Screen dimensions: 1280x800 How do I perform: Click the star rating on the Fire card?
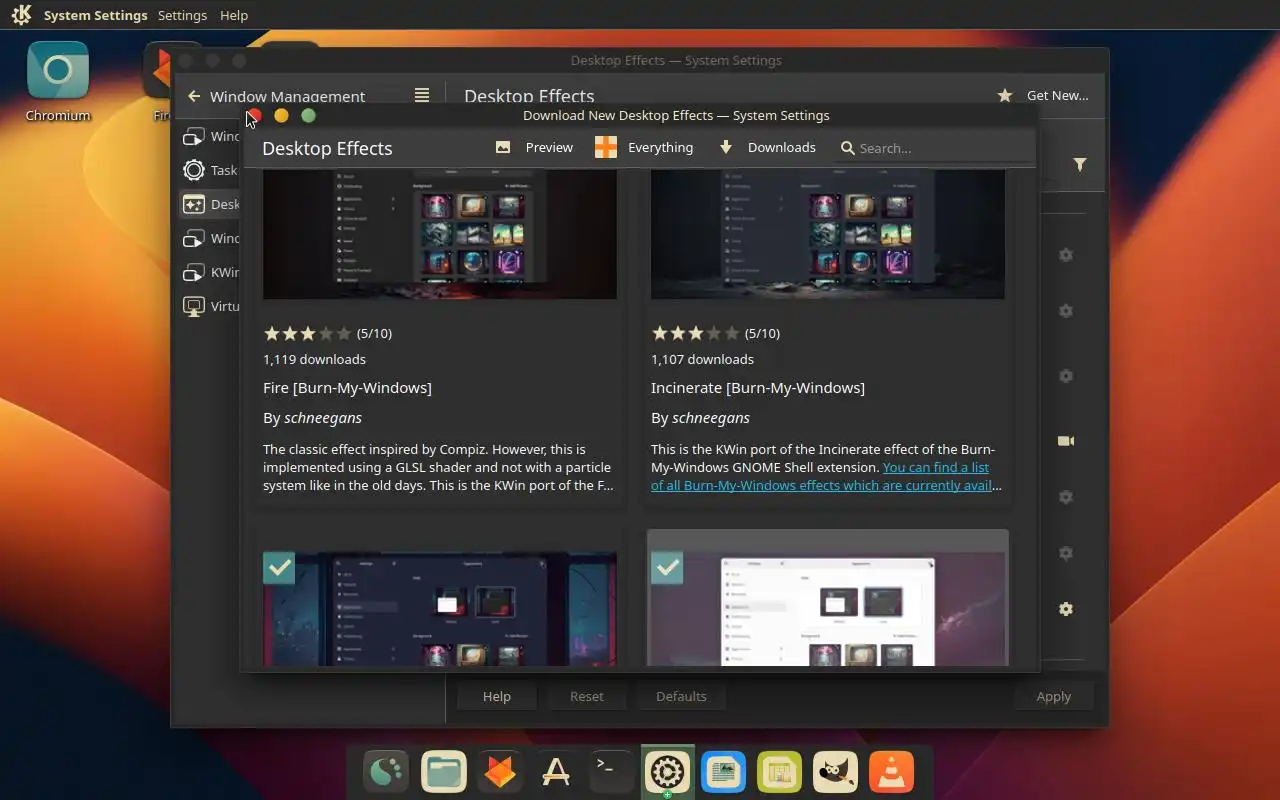pyautogui.click(x=307, y=333)
